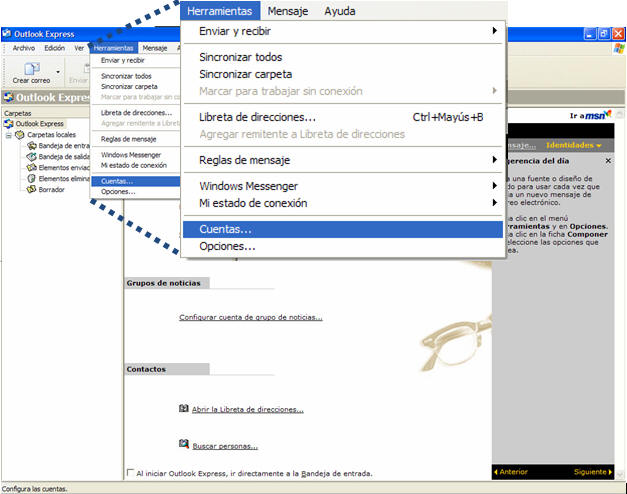Click the Windows flag logo in the toolbar corner

tap(619, 48)
